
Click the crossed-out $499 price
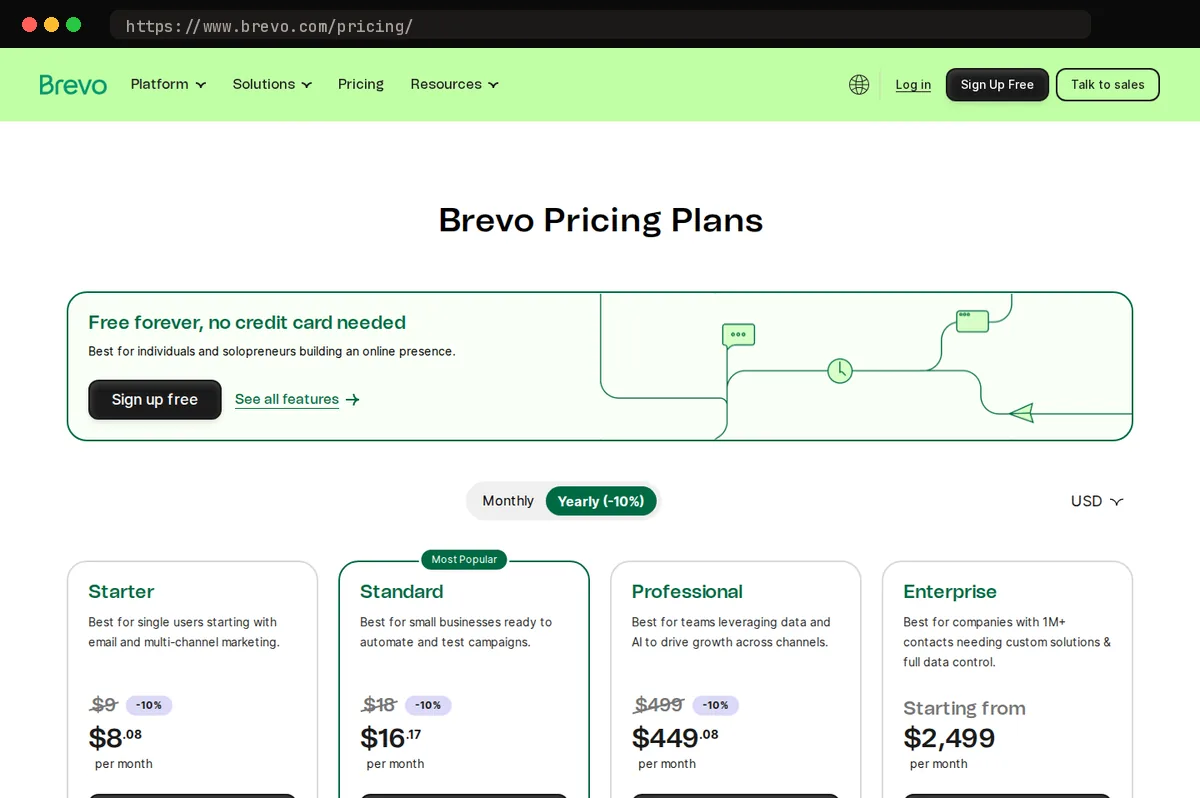(x=659, y=705)
